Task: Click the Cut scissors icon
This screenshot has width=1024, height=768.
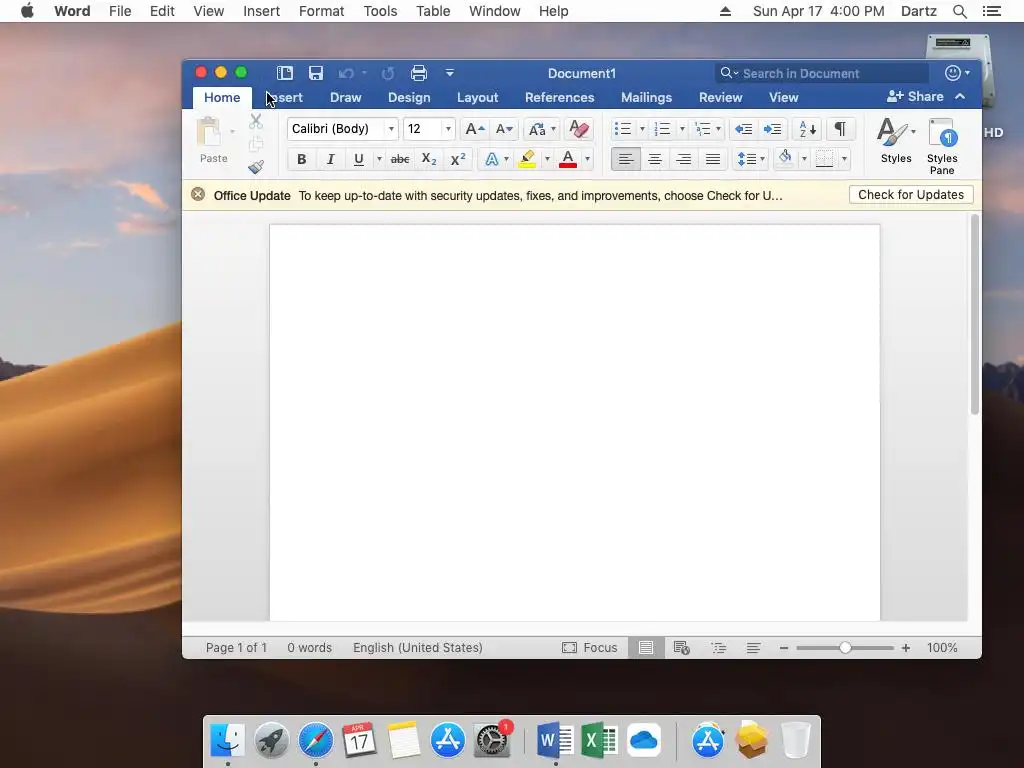Action: pyautogui.click(x=255, y=121)
